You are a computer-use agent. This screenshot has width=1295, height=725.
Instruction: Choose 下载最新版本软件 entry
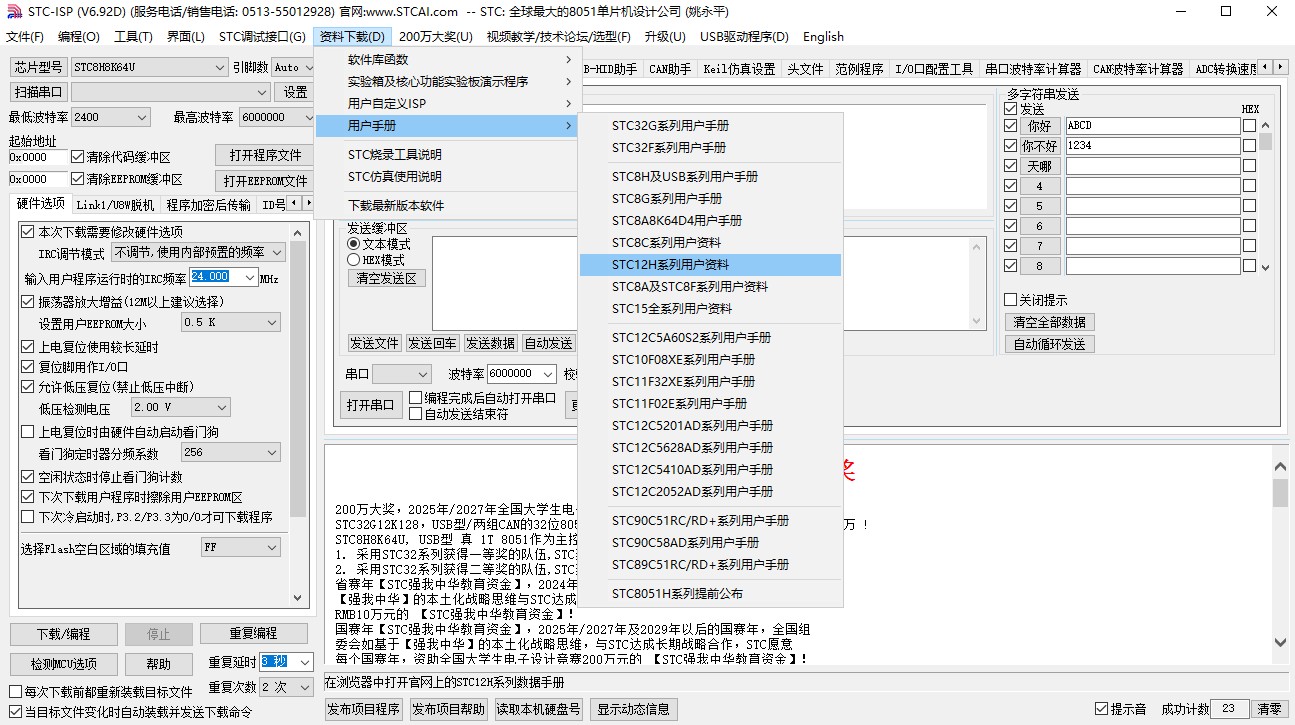(x=448, y=206)
